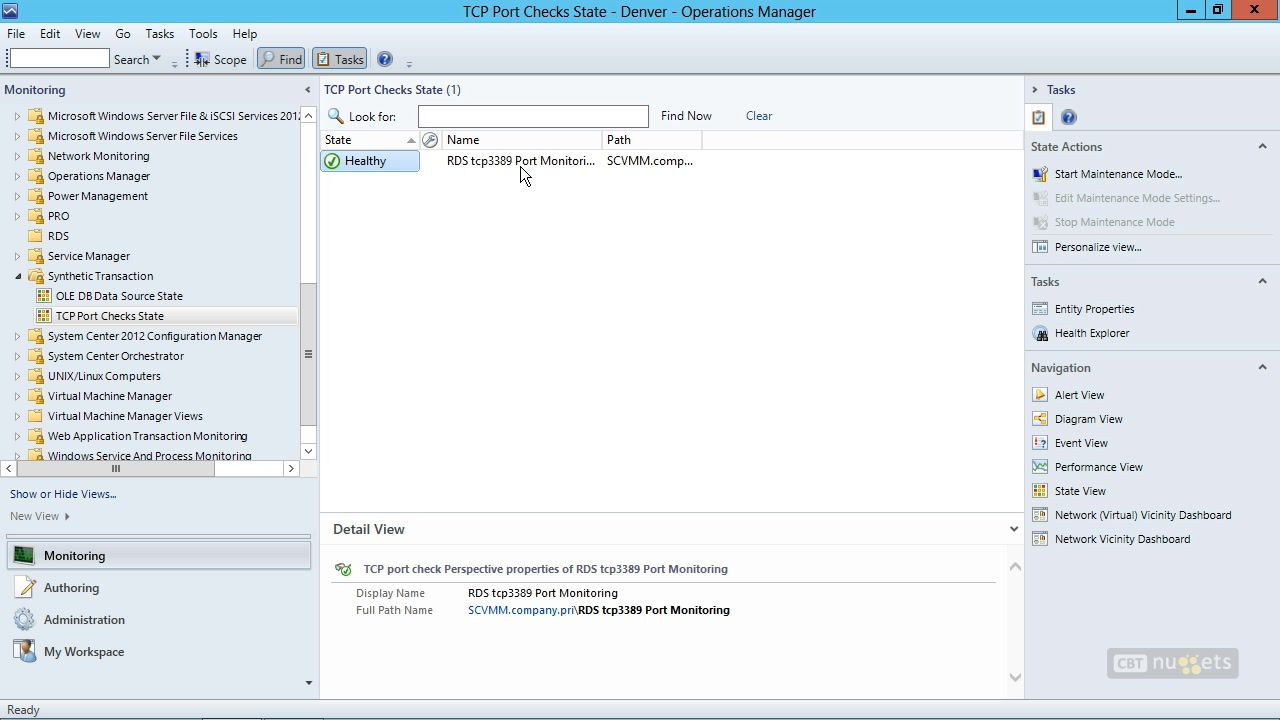Viewport: 1280px width, 720px height.
Task: Select Web Application Transaction Monitoring item
Action: pos(148,436)
